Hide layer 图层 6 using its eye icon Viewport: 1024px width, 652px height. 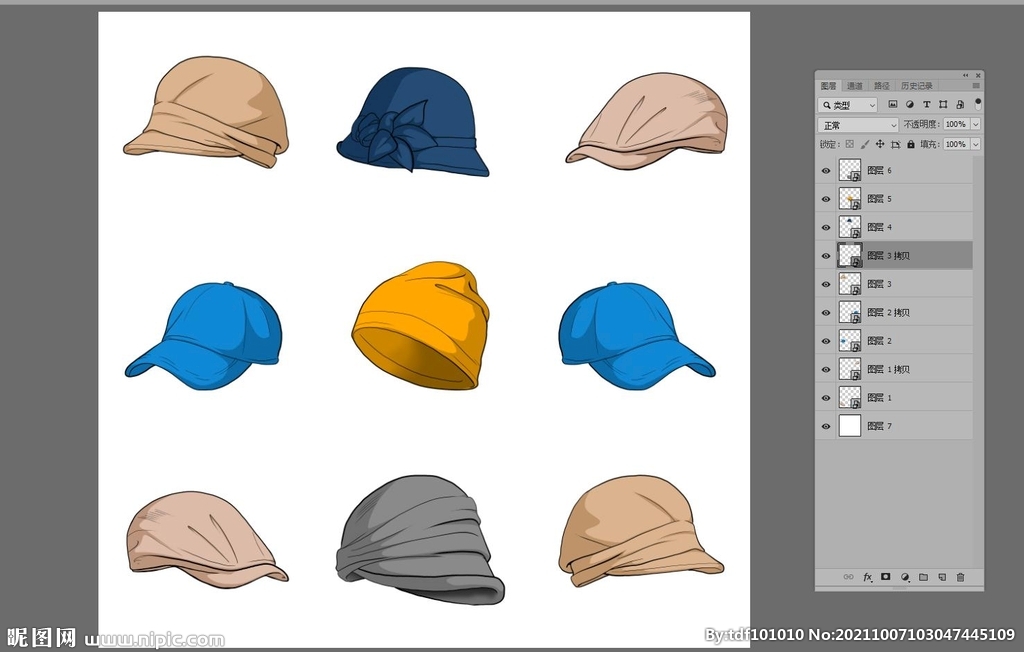tap(826, 171)
